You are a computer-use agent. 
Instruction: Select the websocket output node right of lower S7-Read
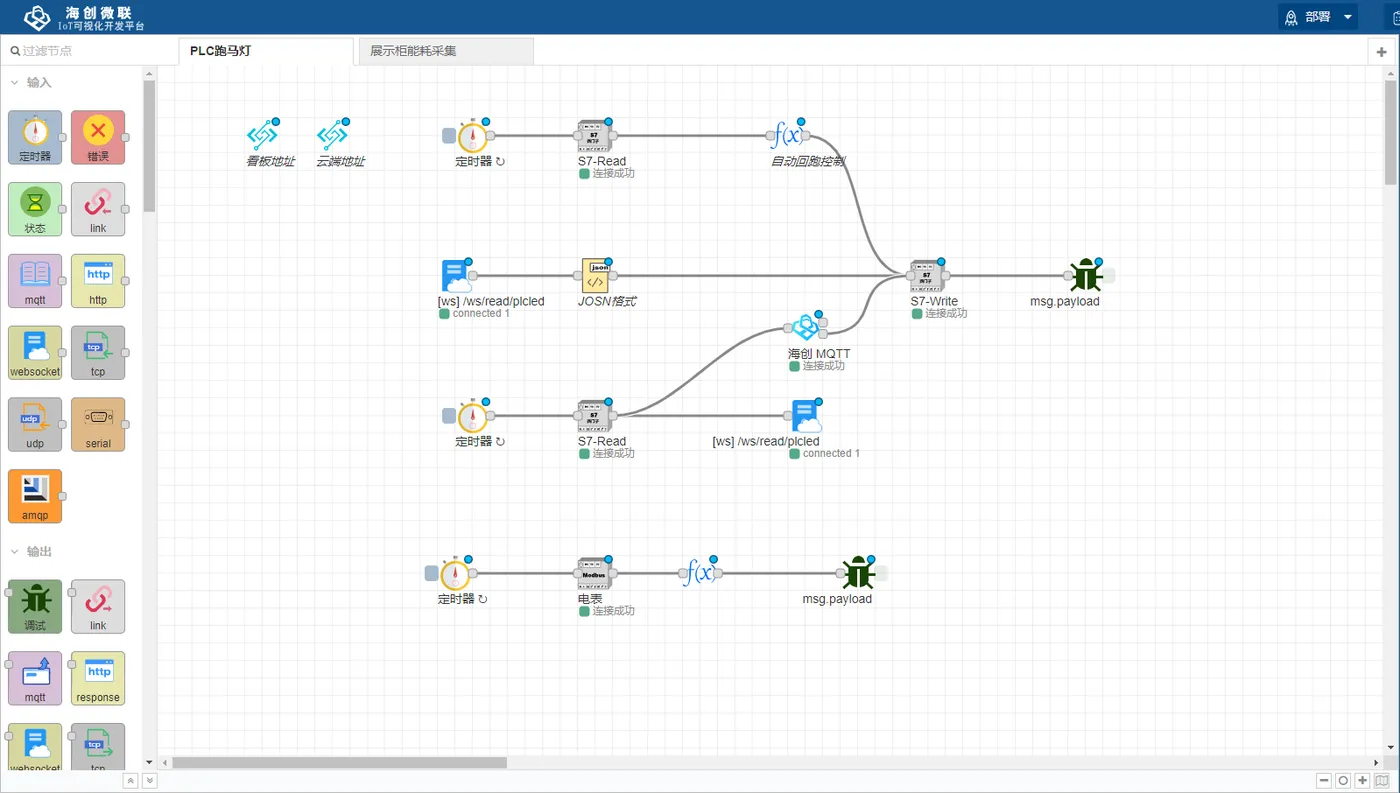806,416
